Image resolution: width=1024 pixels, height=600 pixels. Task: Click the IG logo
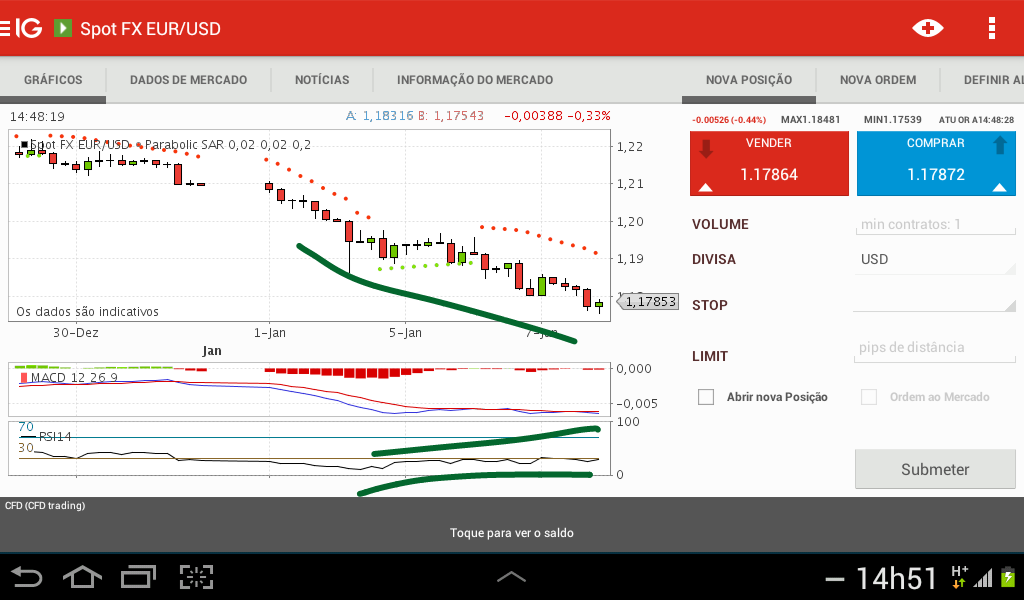[x=29, y=28]
